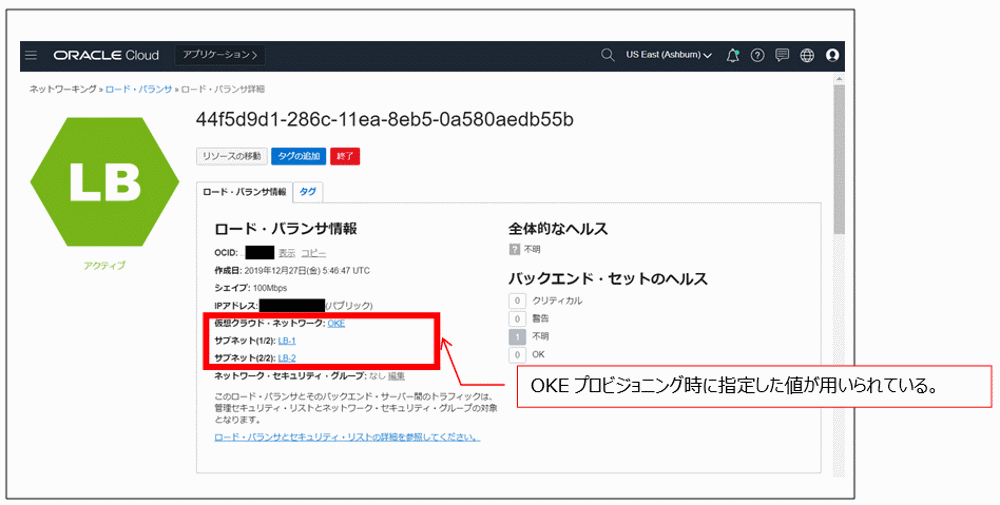Click the 100Mbps shape value

tap(270, 288)
